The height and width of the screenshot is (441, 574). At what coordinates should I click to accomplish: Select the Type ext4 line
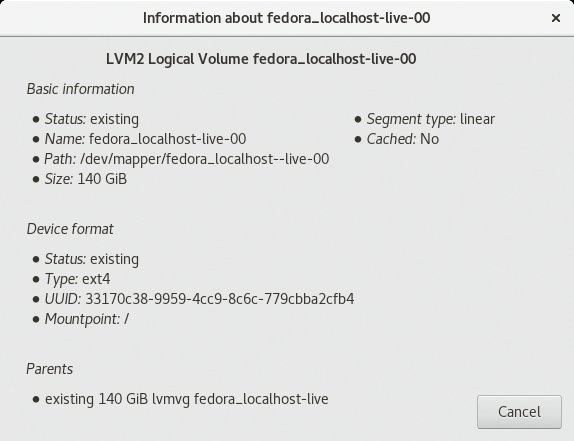pos(77,279)
